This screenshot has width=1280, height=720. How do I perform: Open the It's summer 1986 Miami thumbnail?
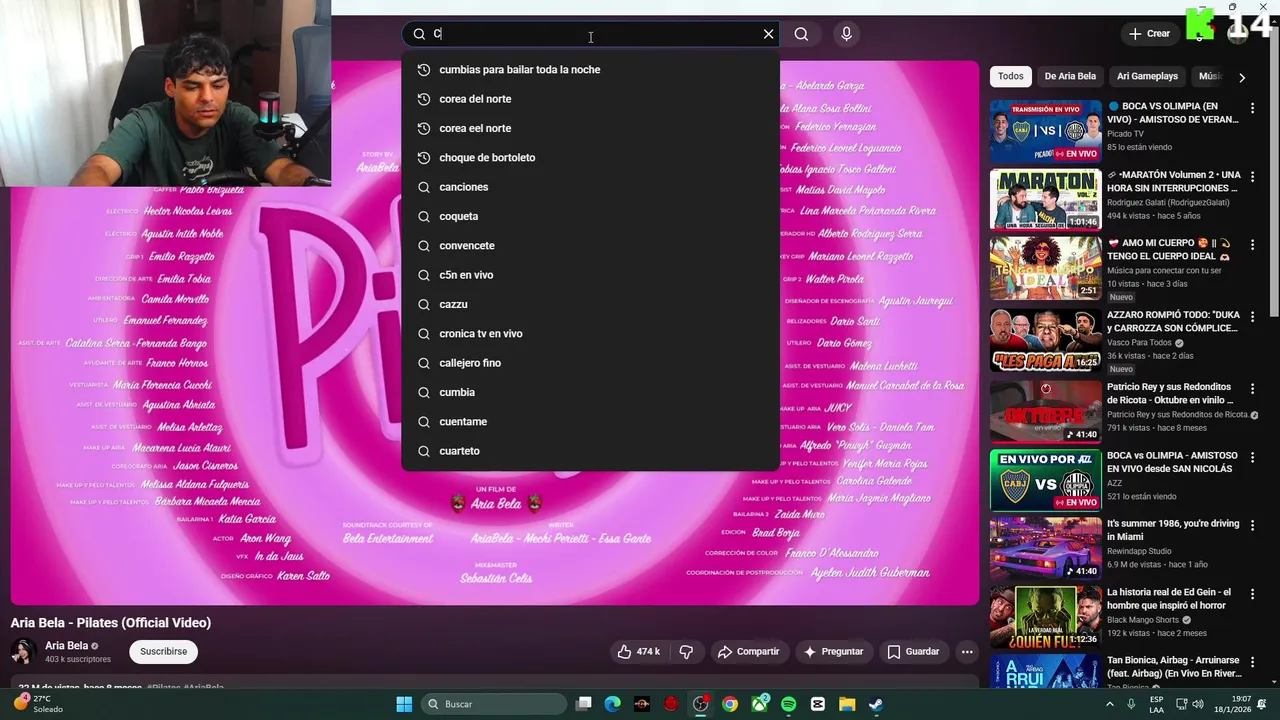click(x=1045, y=548)
